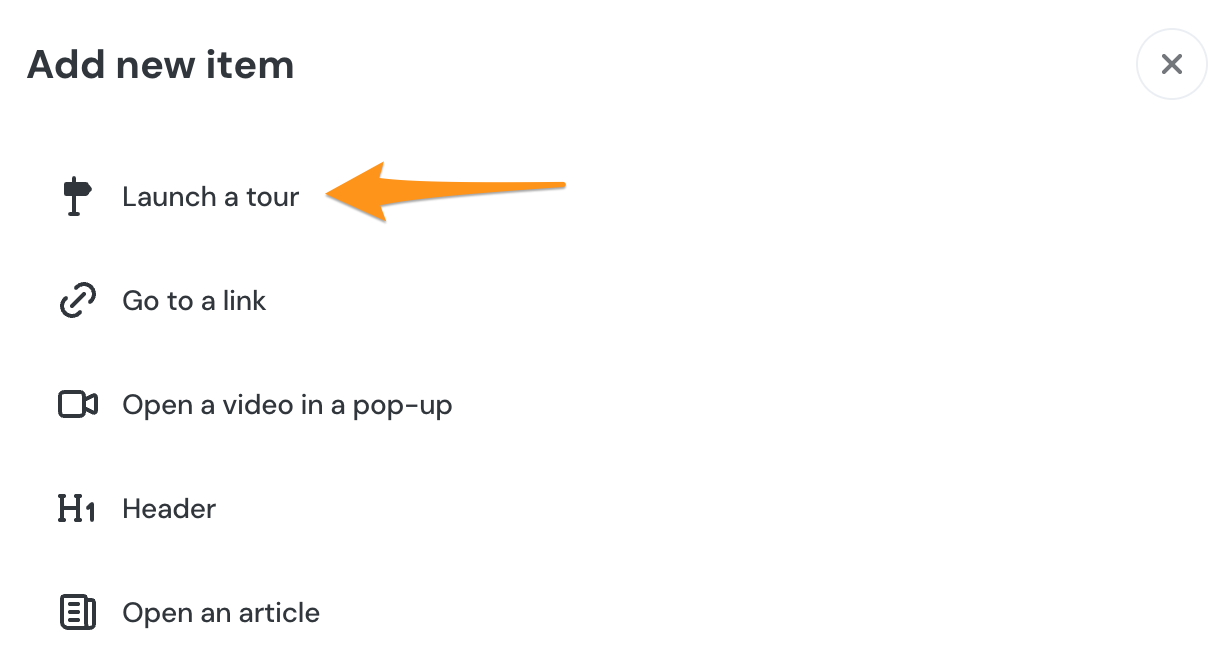The height and width of the screenshot is (670, 1226).
Task: Click the chain link icon
Action: pyautogui.click(x=78, y=301)
